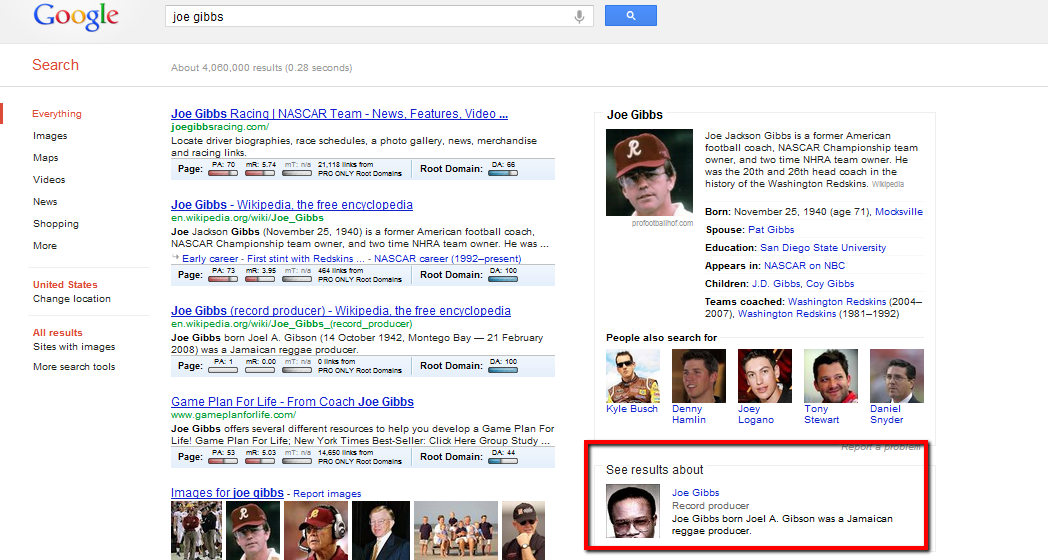Image resolution: width=1048 pixels, height=560 pixels.
Task: Open the Joey Logano name link
Action: pos(756,414)
